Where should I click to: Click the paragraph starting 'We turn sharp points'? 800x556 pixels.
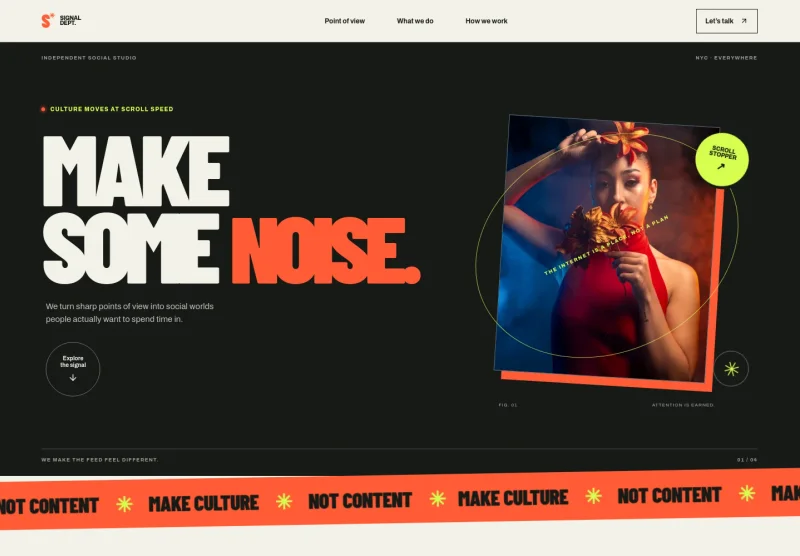click(x=130, y=313)
